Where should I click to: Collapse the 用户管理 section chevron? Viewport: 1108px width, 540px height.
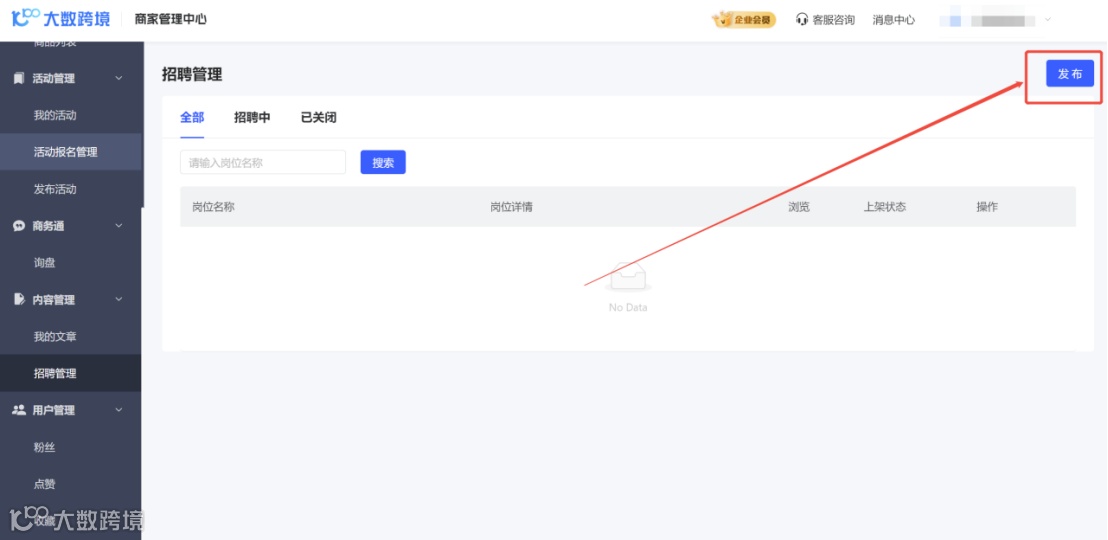point(119,409)
